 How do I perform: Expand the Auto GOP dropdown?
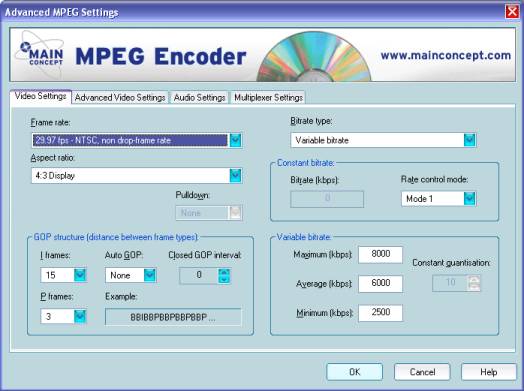coord(150,275)
